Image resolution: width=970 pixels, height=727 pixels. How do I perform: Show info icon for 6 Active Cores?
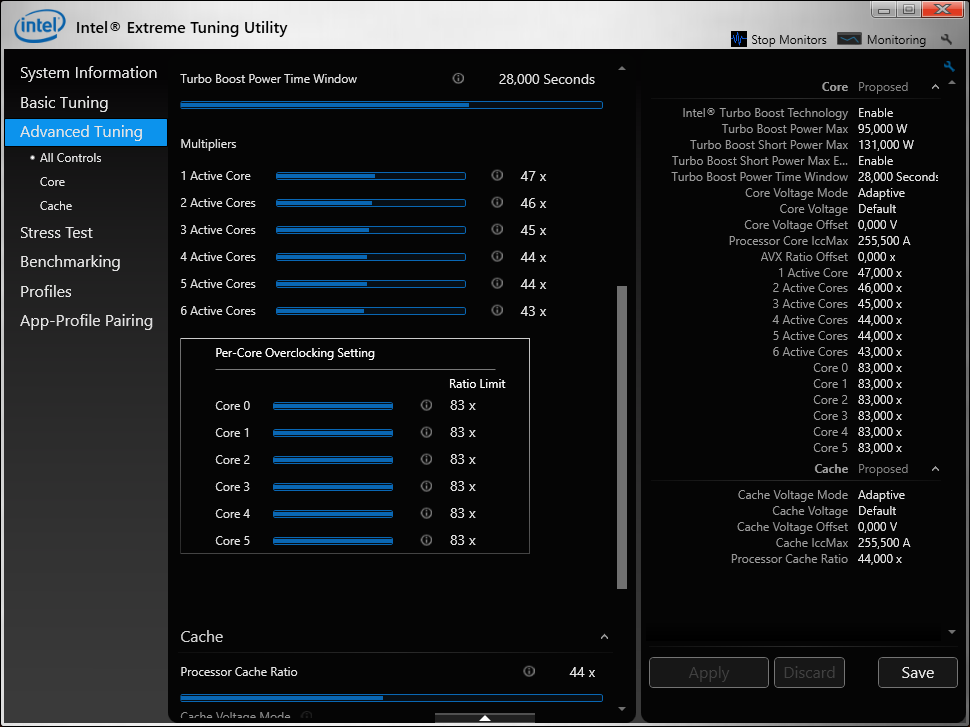[497, 311]
